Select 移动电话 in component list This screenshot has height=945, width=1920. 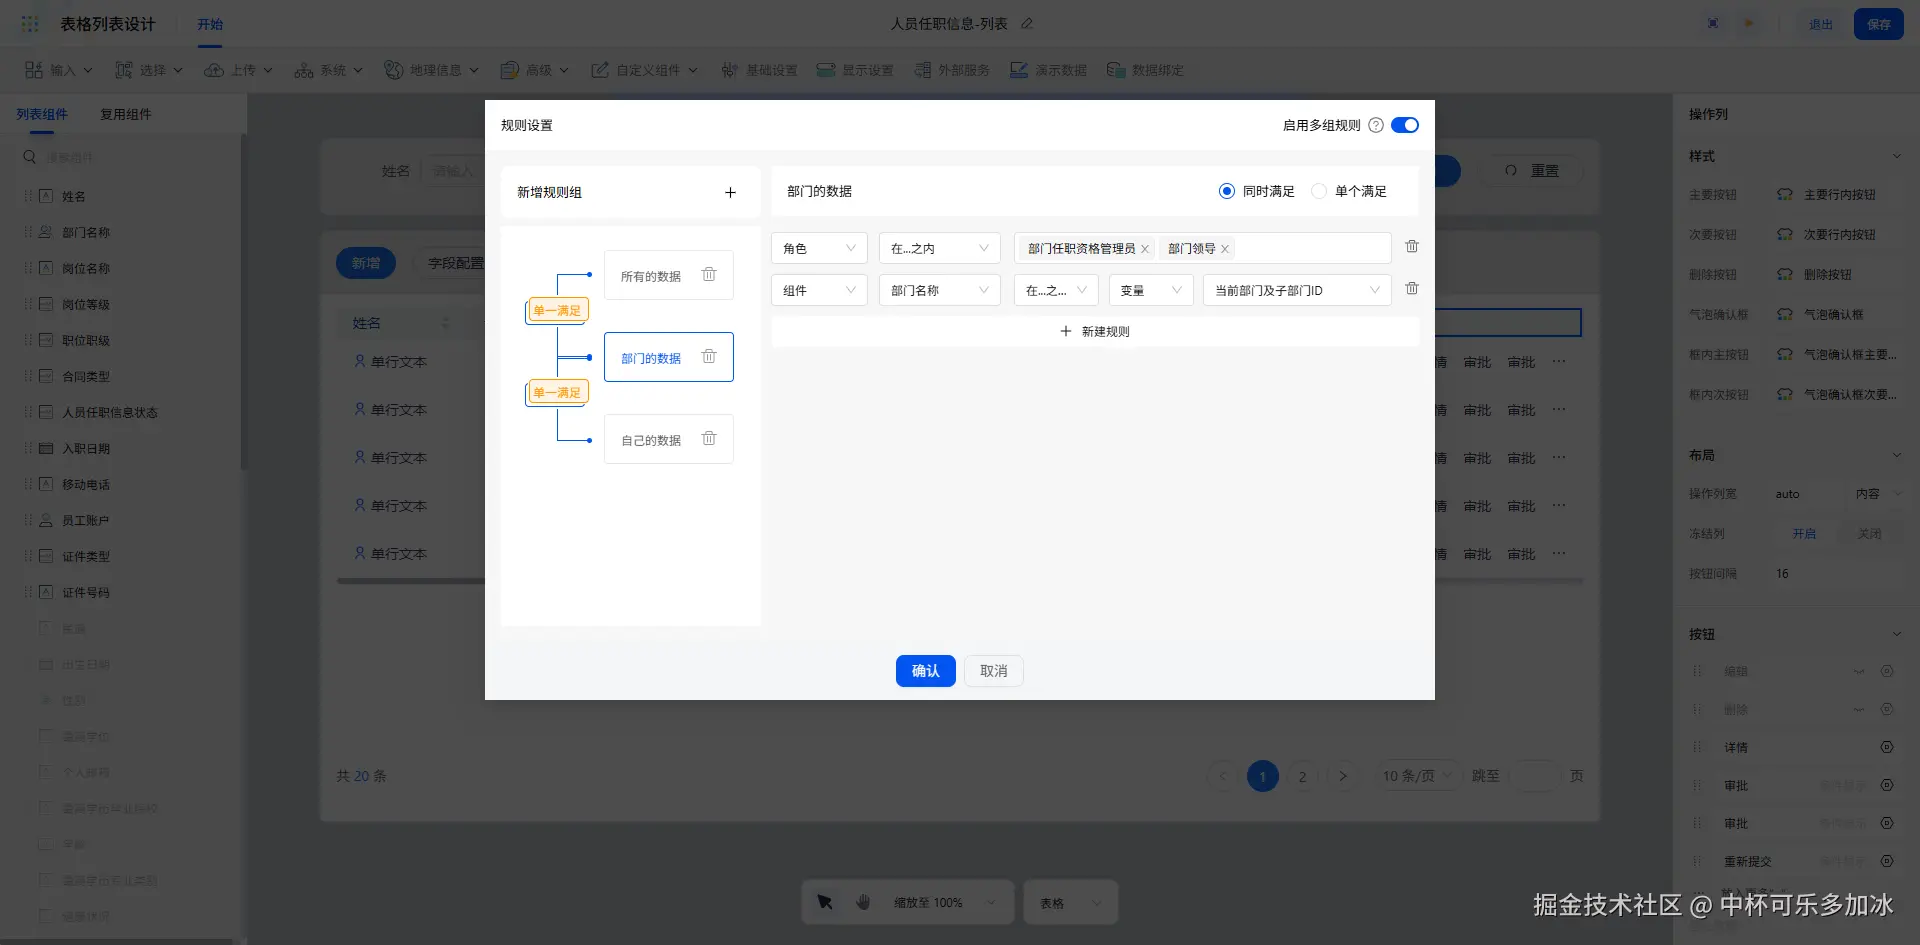coord(86,484)
